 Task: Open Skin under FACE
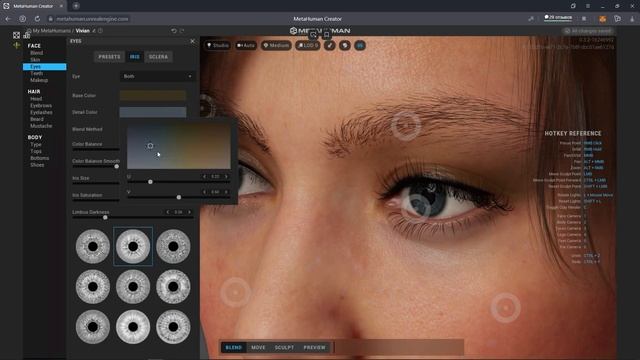(x=35, y=60)
